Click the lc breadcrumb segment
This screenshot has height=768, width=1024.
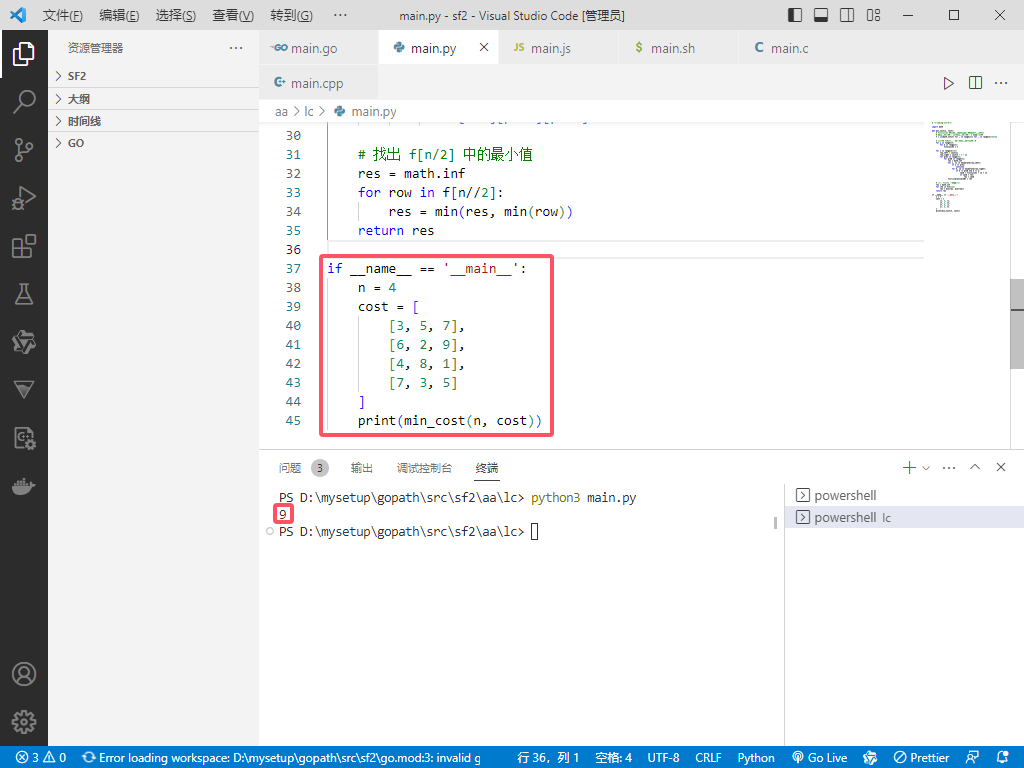coord(308,112)
